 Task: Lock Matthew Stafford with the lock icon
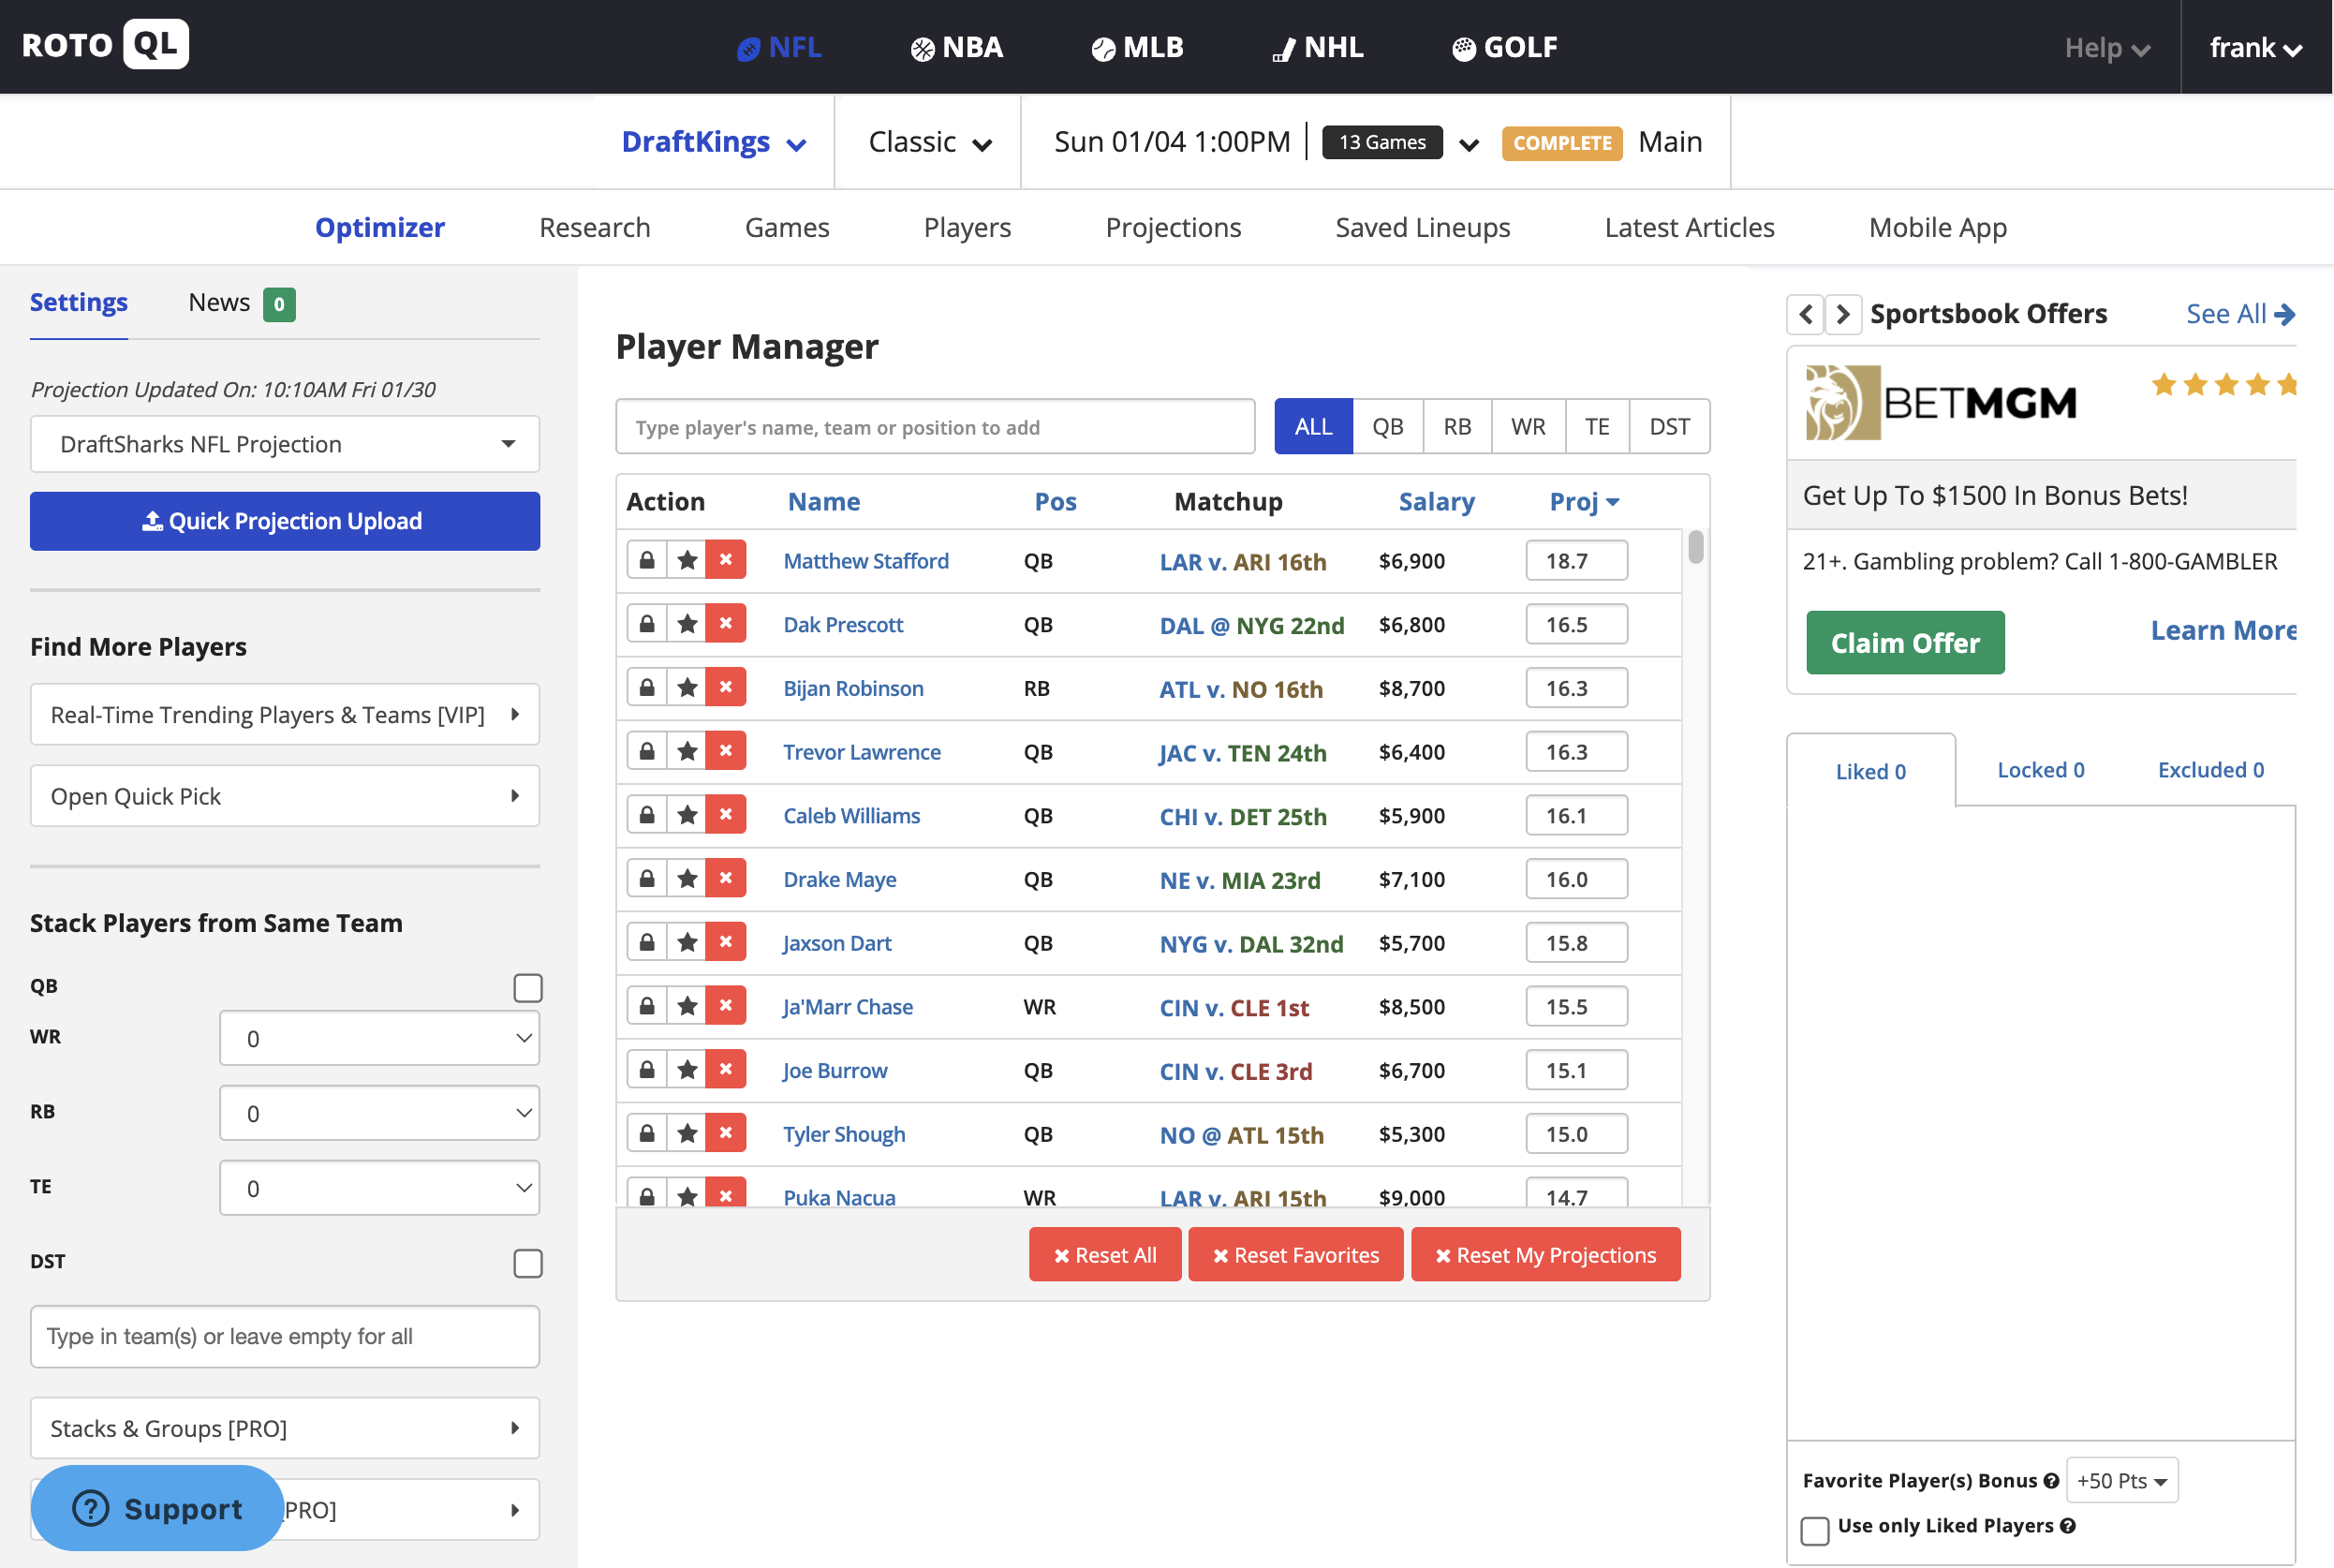pos(647,560)
